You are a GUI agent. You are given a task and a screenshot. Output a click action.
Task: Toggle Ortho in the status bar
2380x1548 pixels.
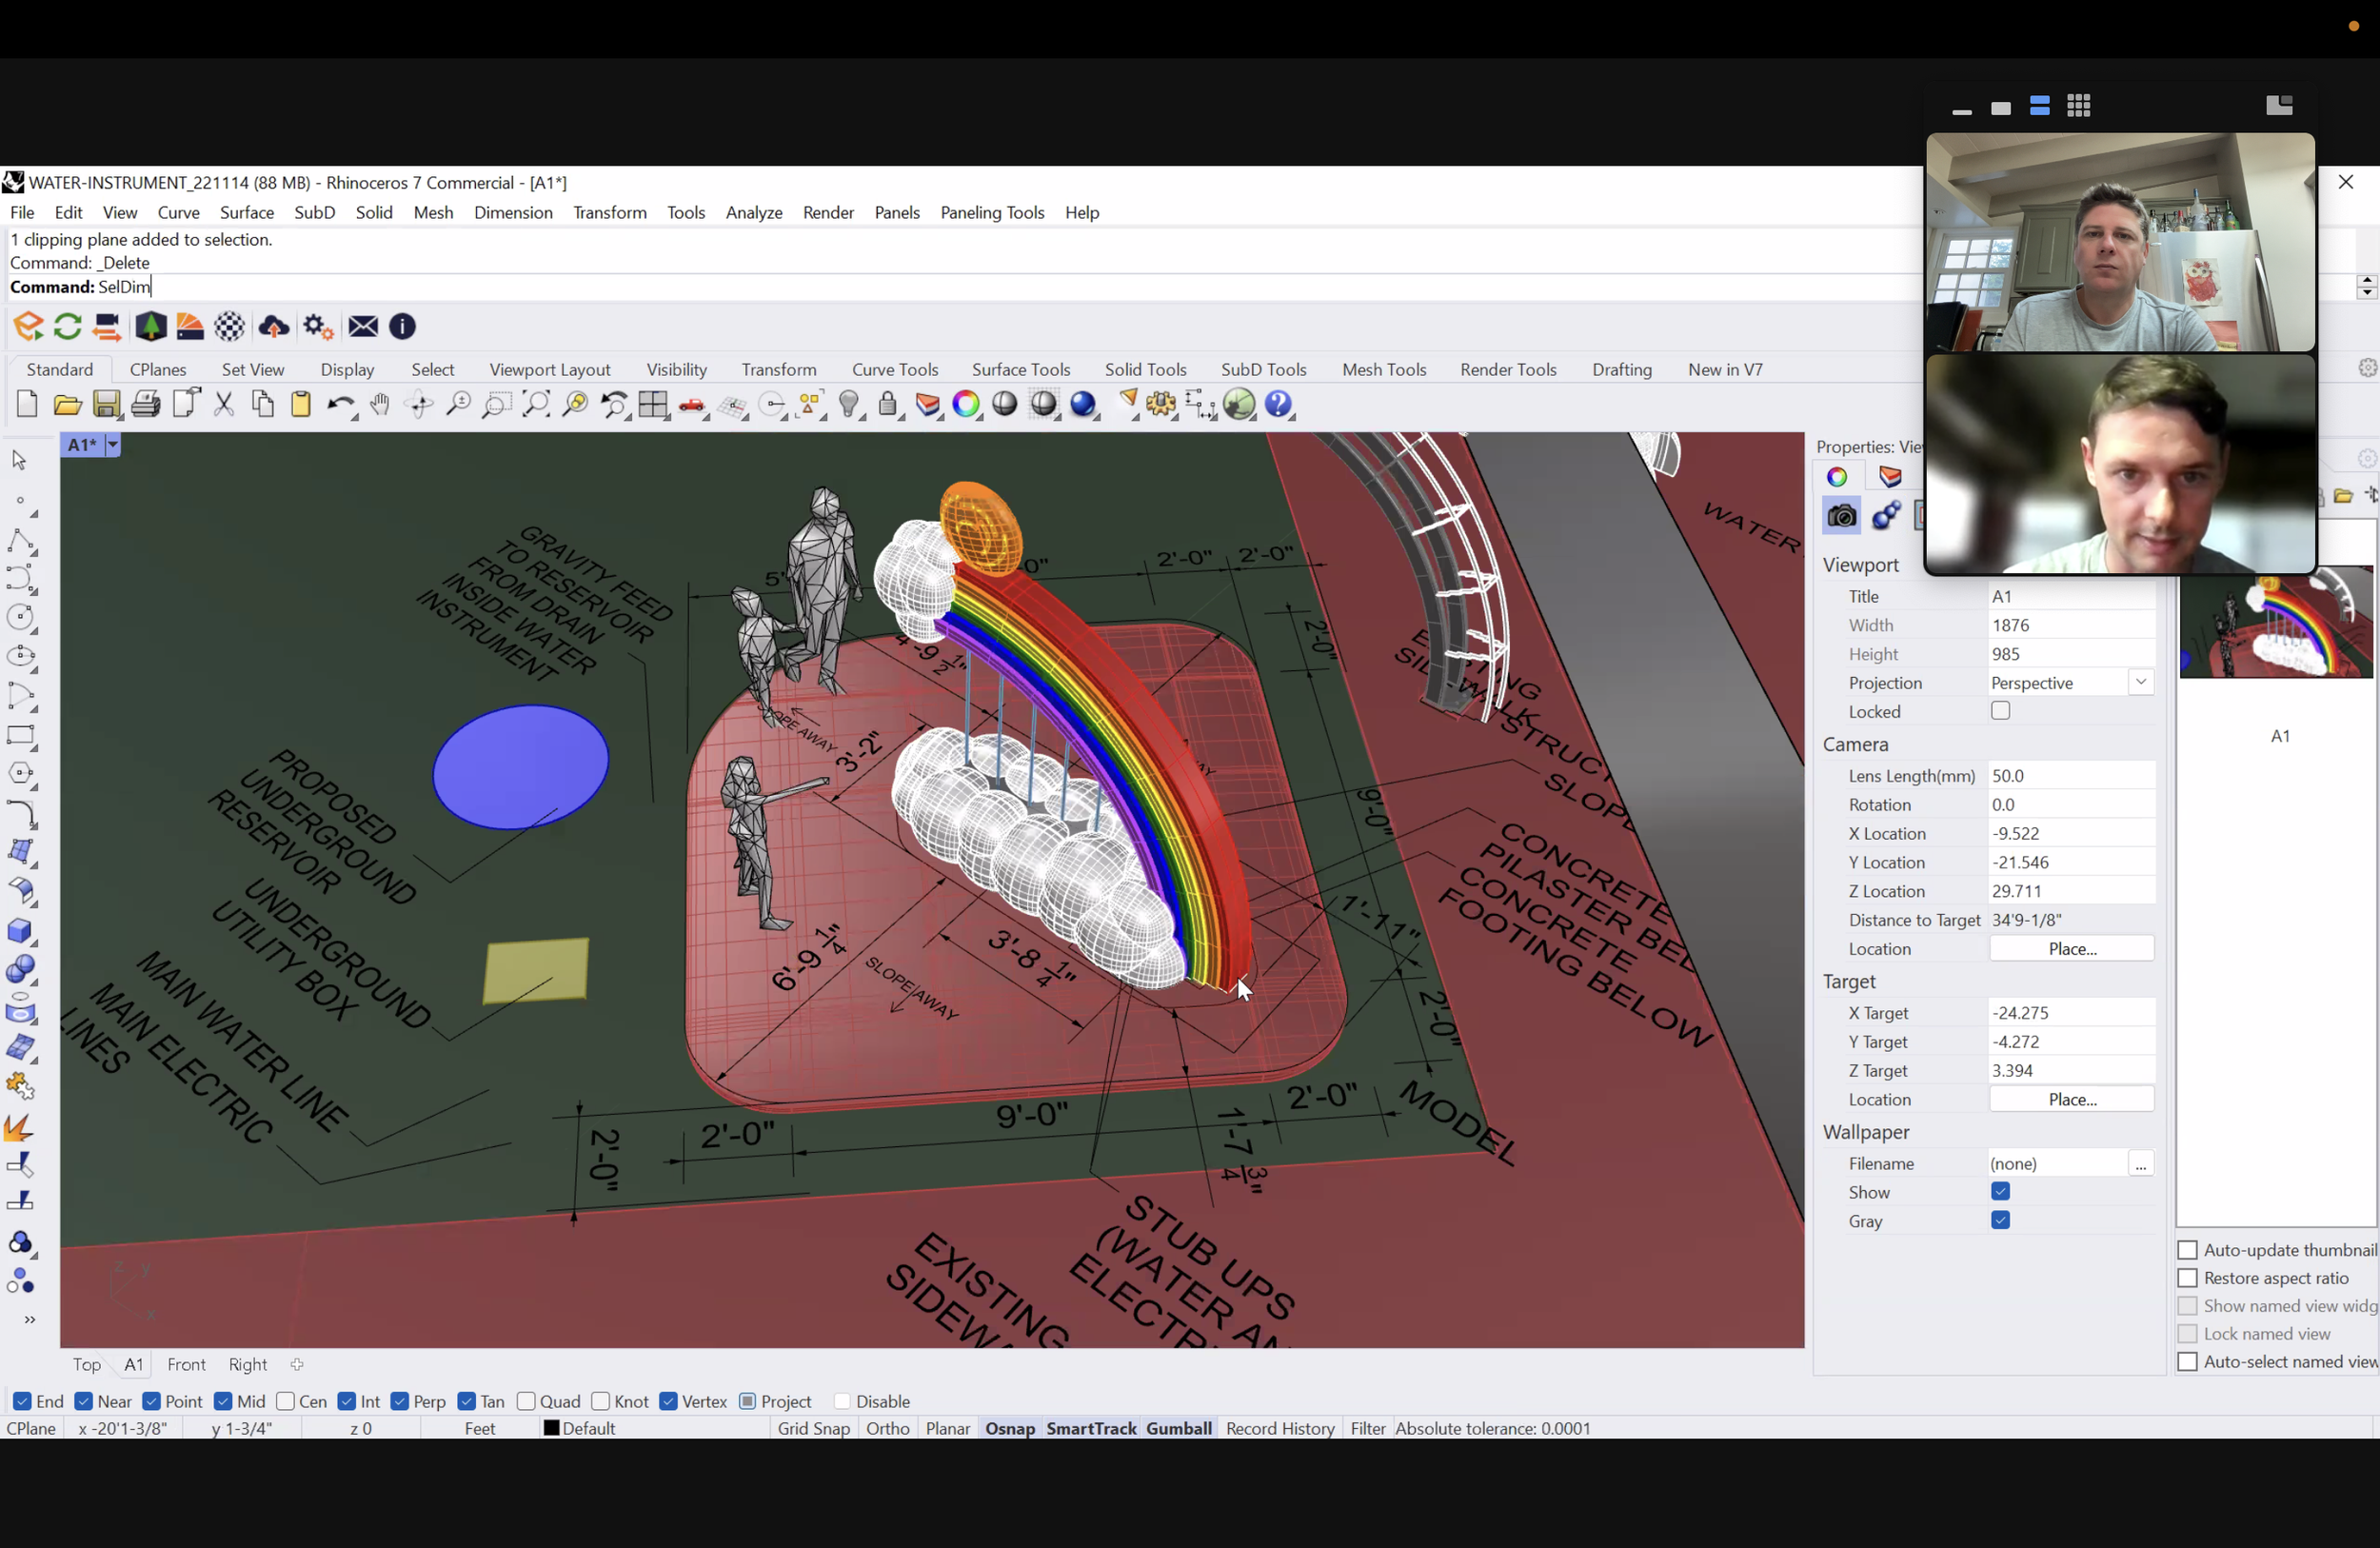[887, 1428]
